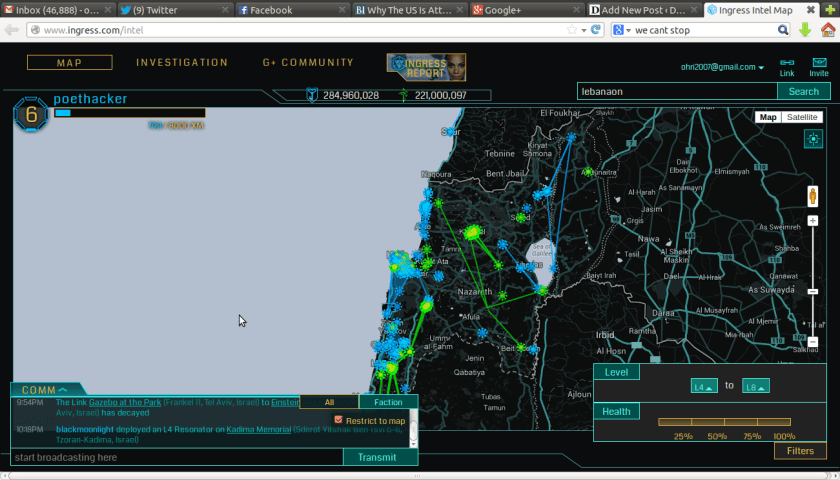Viewport: 840px width, 480px height.
Task: Show All COMM messages tab
Action: pos(329,402)
